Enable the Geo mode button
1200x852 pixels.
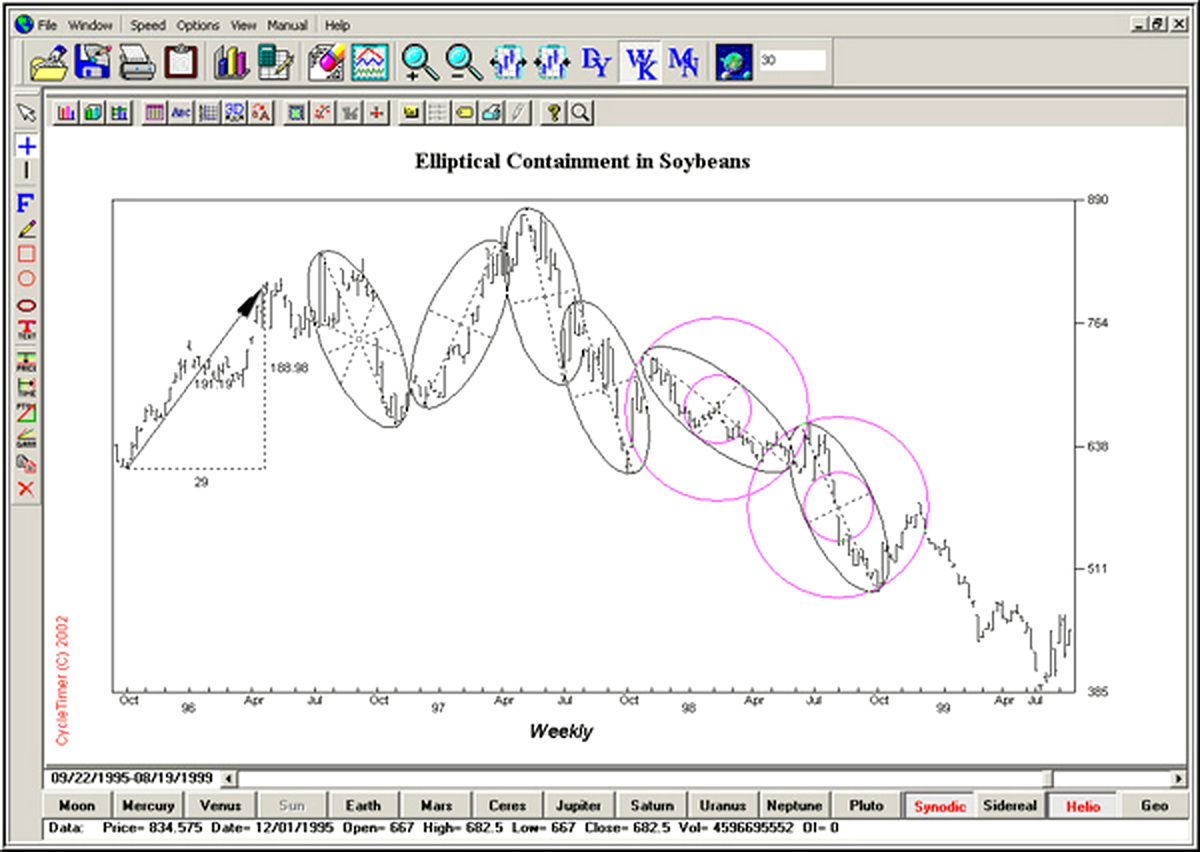coord(1154,805)
